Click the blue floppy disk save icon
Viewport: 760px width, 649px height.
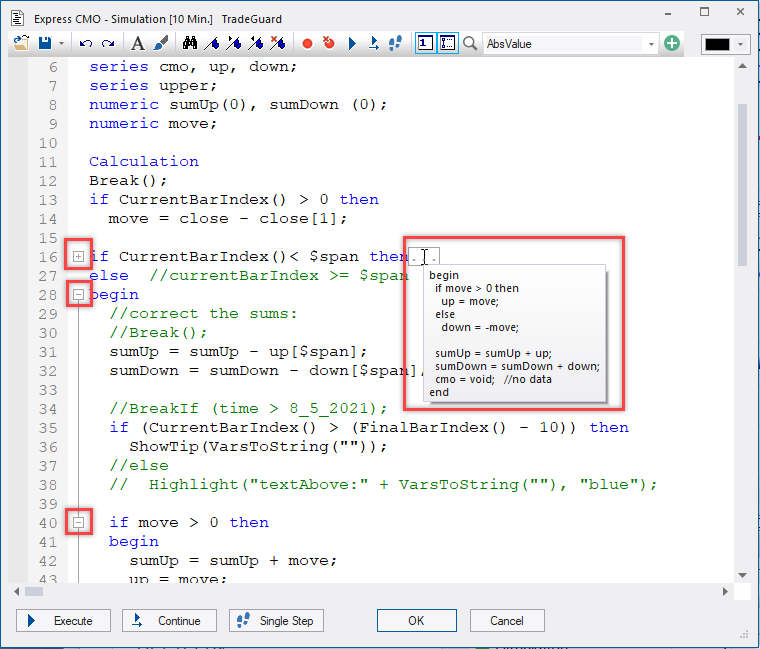45,44
